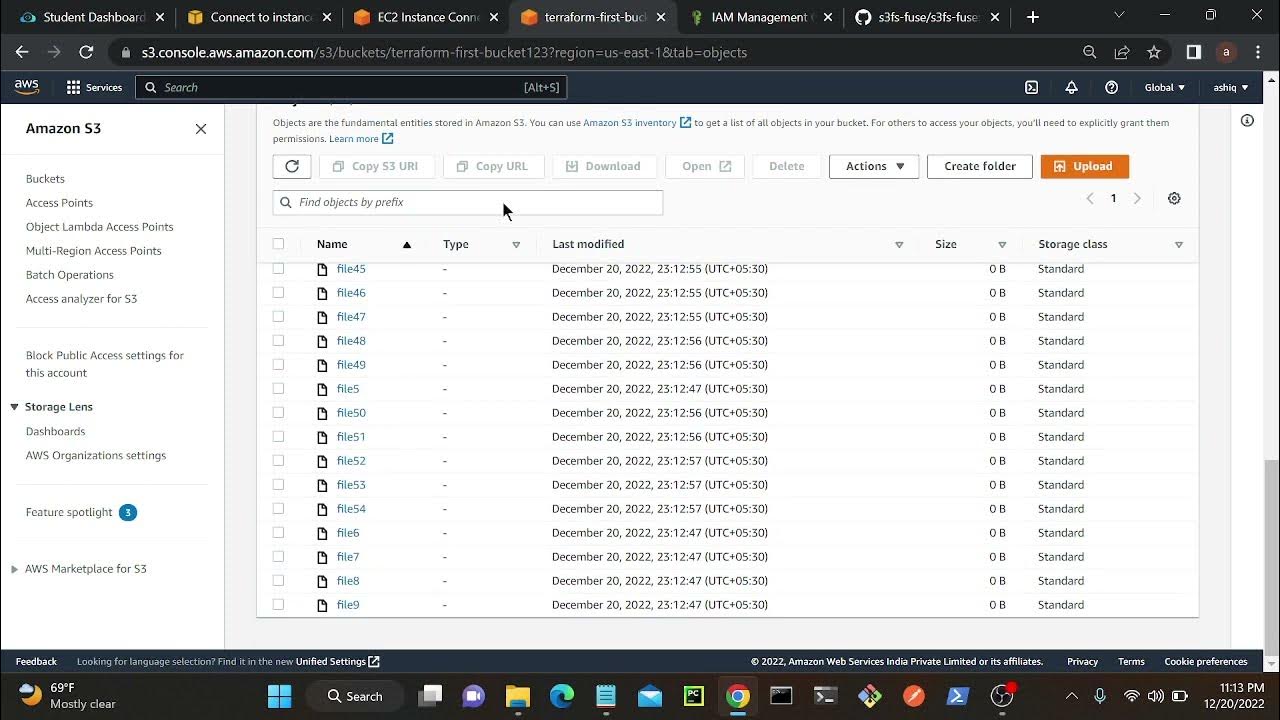Click the share page icon in address bar
Viewport: 1280px width, 720px height.
click(1122, 52)
